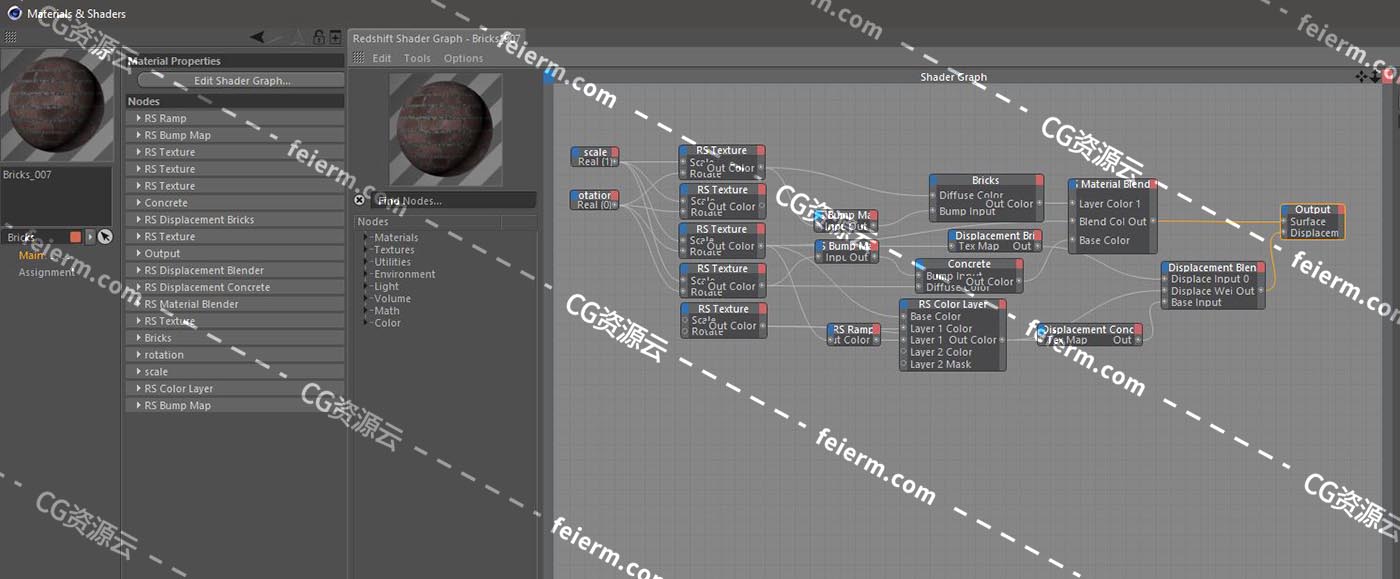Image resolution: width=1400 pixels, height=579 pixels.
Task: Open the Options menu
Action: pos(463,58)
